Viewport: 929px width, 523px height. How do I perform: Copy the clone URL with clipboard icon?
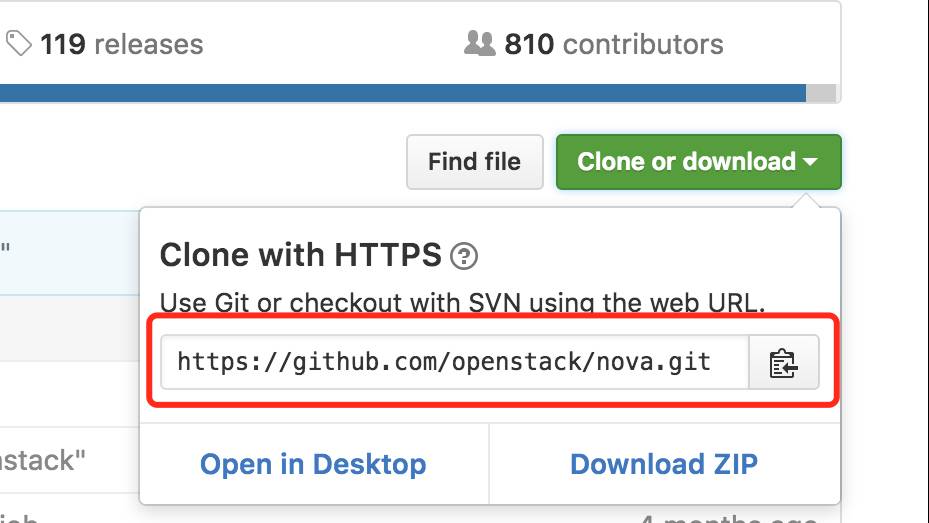784,362
